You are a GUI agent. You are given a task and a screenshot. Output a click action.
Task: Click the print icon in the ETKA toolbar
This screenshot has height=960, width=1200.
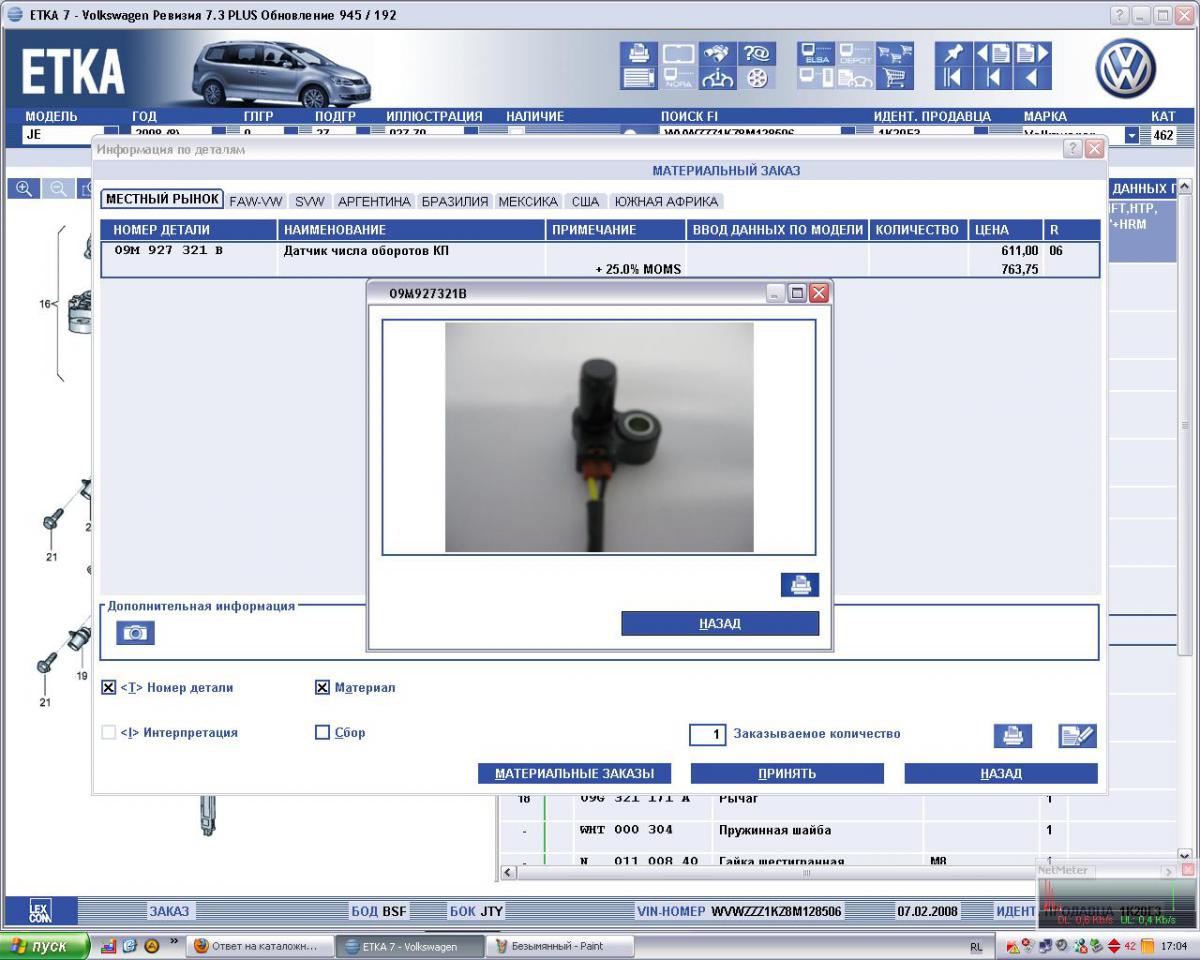[637, 53]
